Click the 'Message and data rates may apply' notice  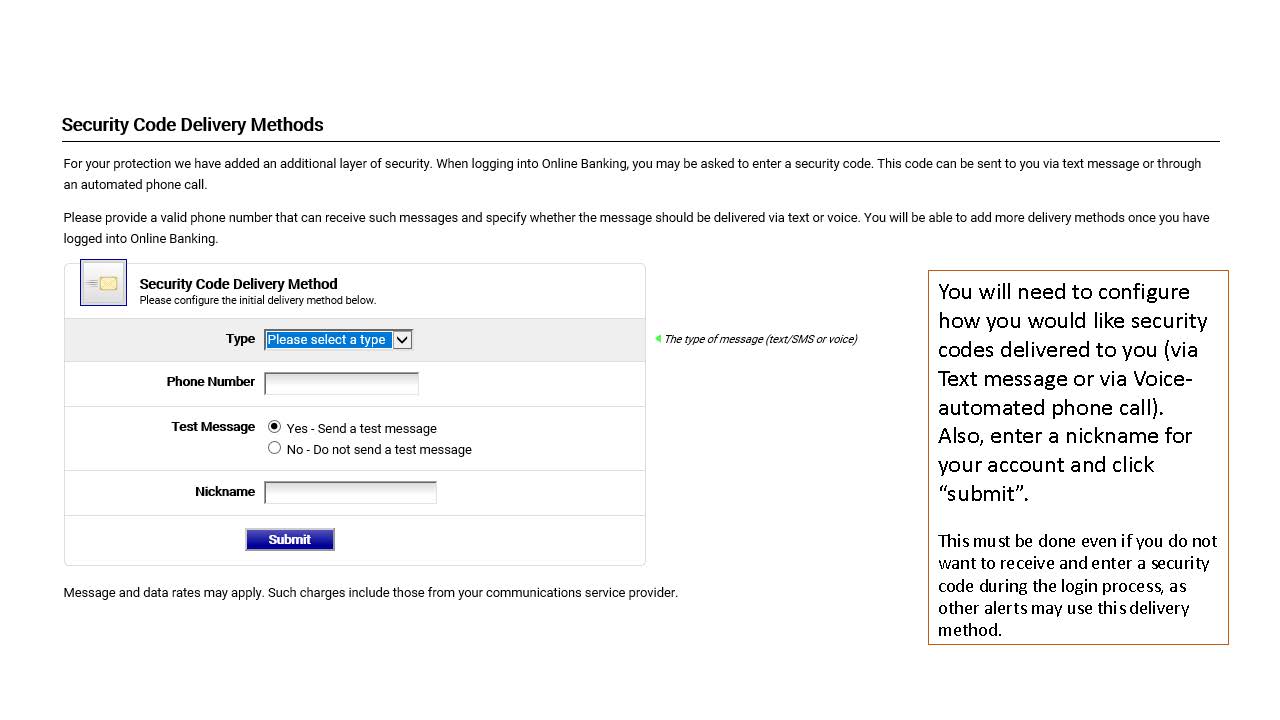[x=370, y=593]
